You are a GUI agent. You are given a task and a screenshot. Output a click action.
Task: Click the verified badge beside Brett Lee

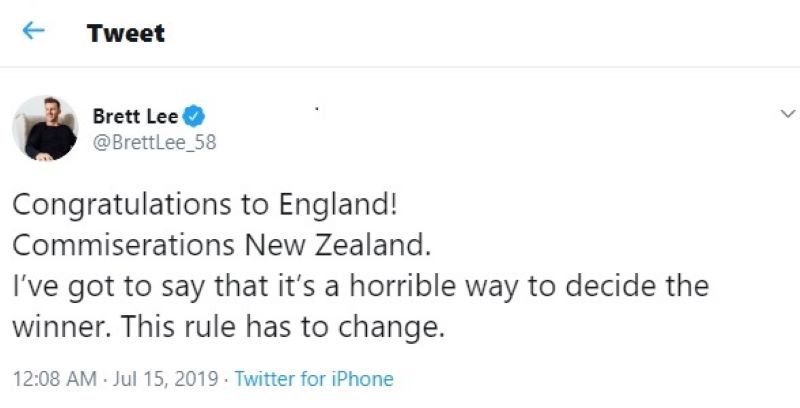pos(194,117)
